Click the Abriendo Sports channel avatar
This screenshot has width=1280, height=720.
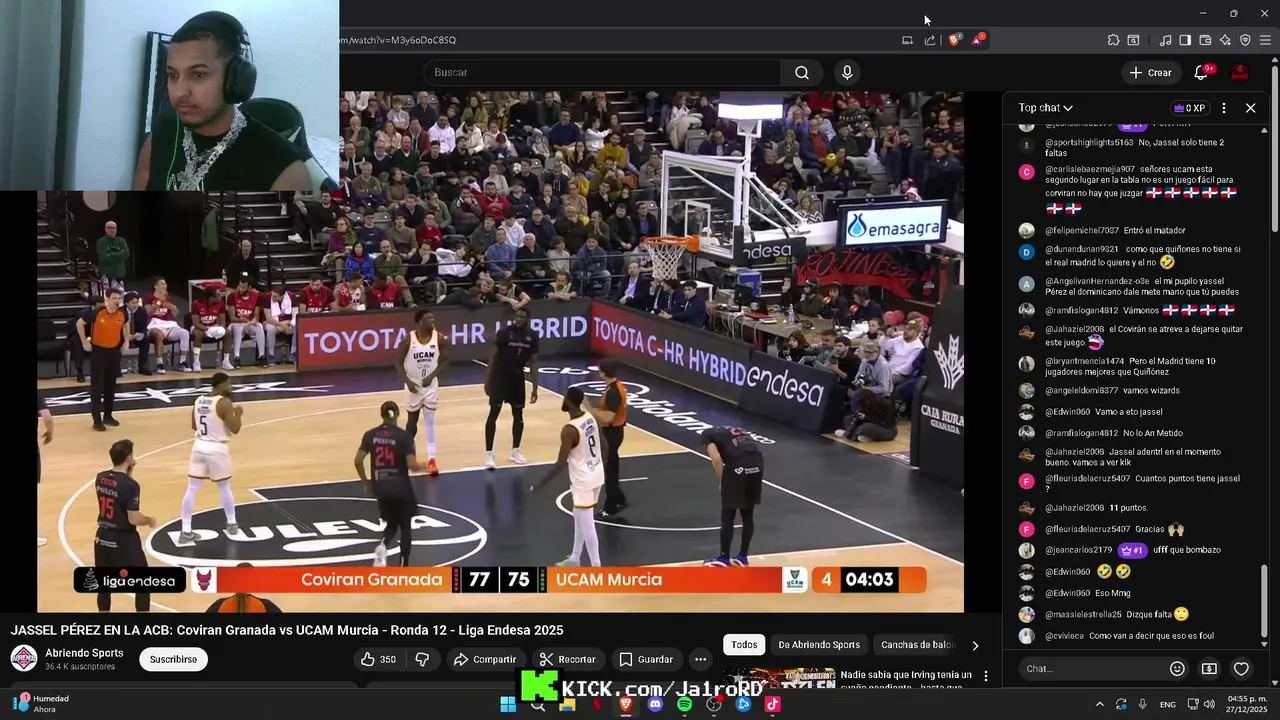(24, 659)
